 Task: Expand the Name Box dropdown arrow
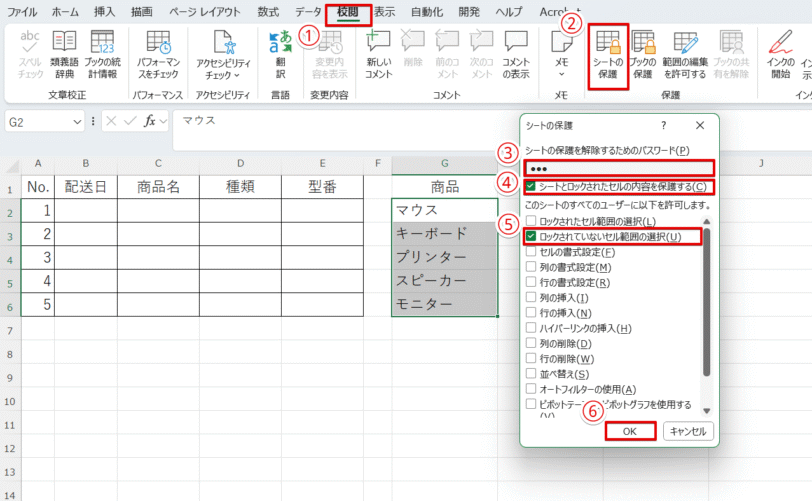[x=77, y=122]
